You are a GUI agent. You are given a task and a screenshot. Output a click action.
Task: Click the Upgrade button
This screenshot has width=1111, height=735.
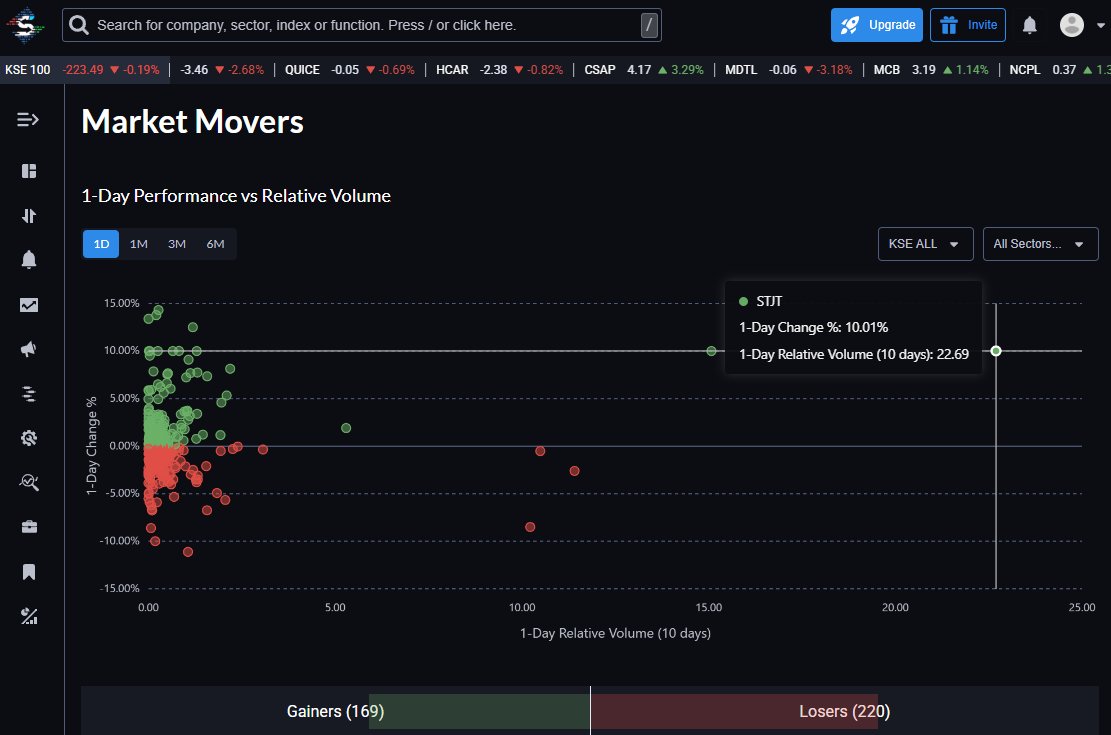[x=876, y=26]
